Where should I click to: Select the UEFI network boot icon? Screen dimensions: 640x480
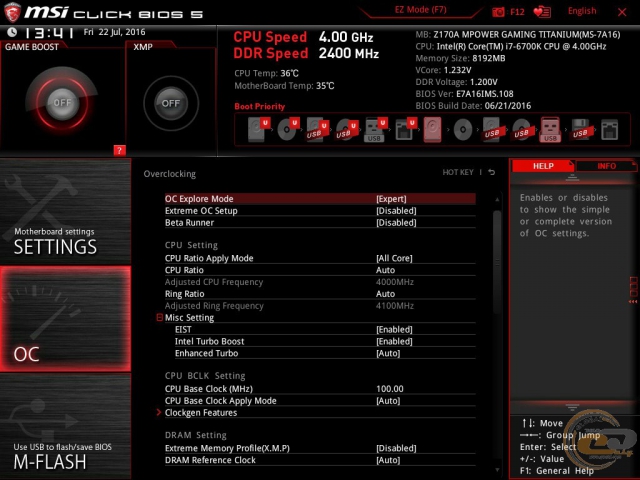tap(405, 129)
